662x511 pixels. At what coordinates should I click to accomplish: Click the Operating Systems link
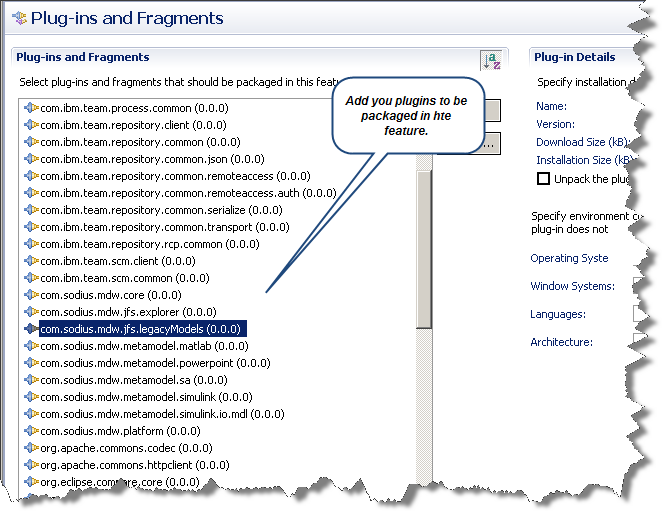point(569,258)
